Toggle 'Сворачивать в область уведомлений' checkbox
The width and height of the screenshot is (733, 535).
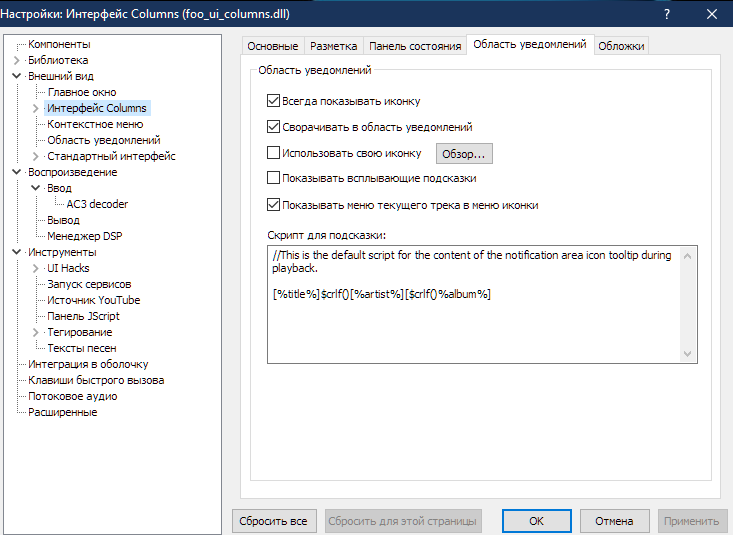pos(274,127)
